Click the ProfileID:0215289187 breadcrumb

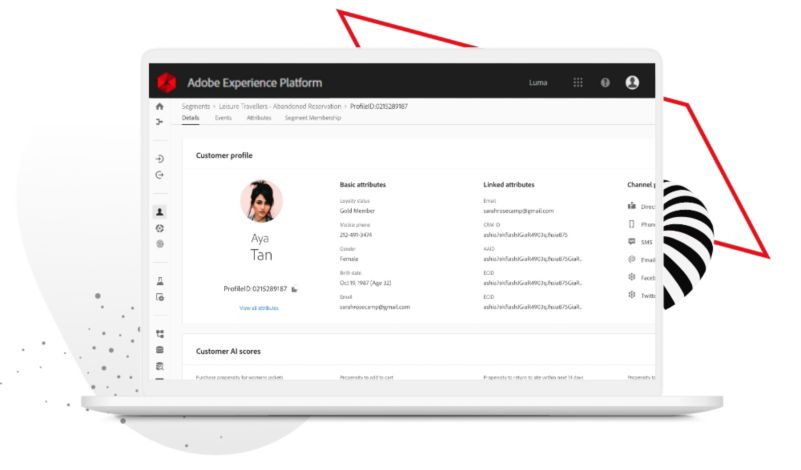point(379,106)
